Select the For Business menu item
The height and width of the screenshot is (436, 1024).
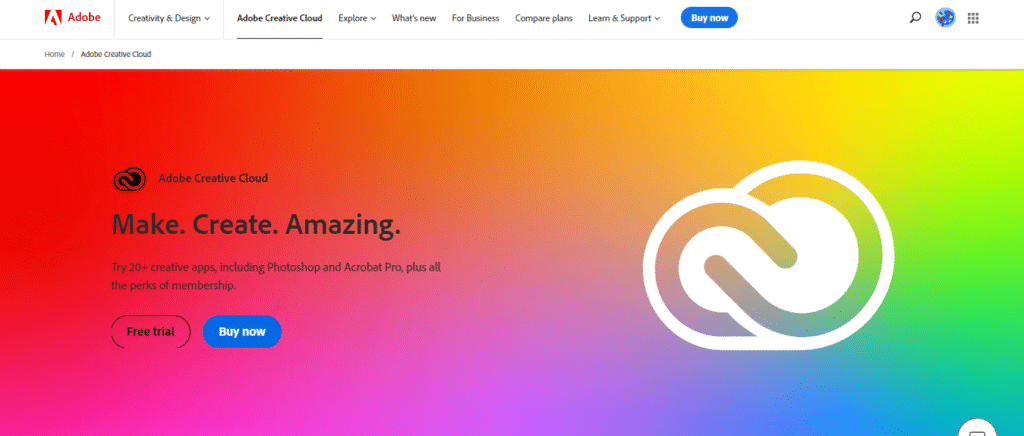point(475,18)
